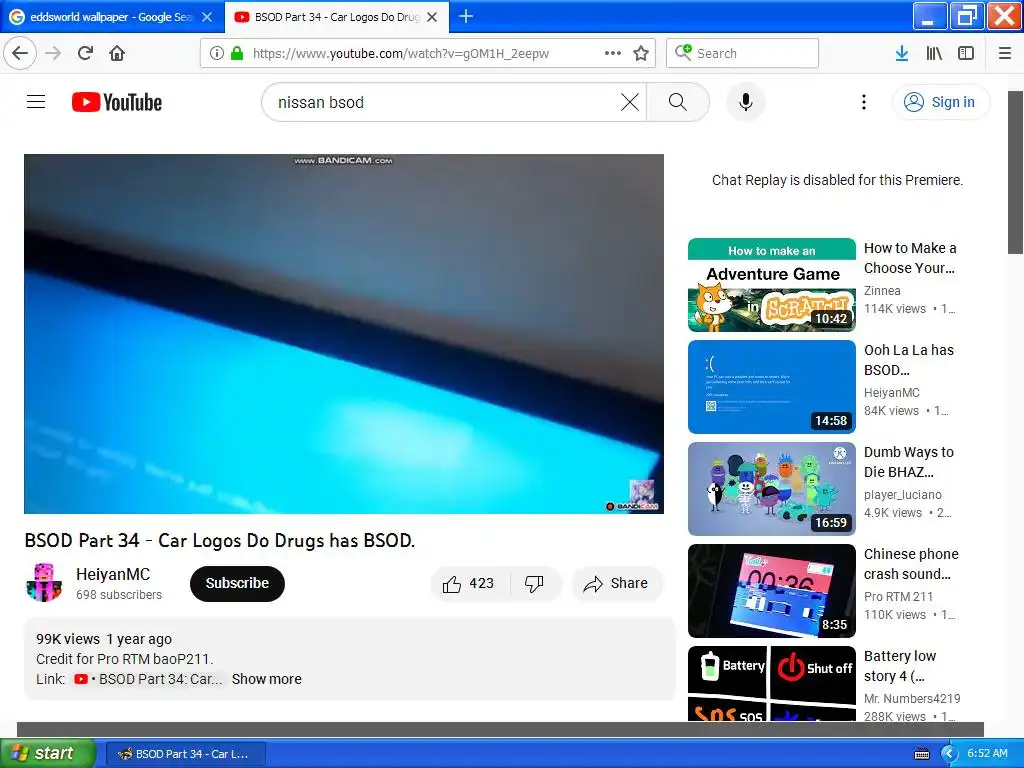The width and height of the screenshot is (1024, 768).
Task: Open Dumb Ways to Die BHAZ thumbnail
Action: click(771, 488)
